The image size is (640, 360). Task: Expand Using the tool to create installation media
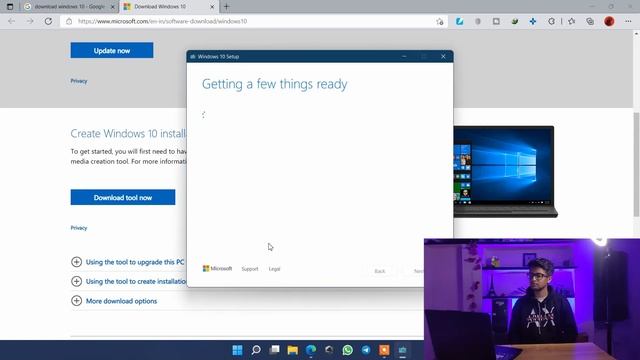coord(129,281)
